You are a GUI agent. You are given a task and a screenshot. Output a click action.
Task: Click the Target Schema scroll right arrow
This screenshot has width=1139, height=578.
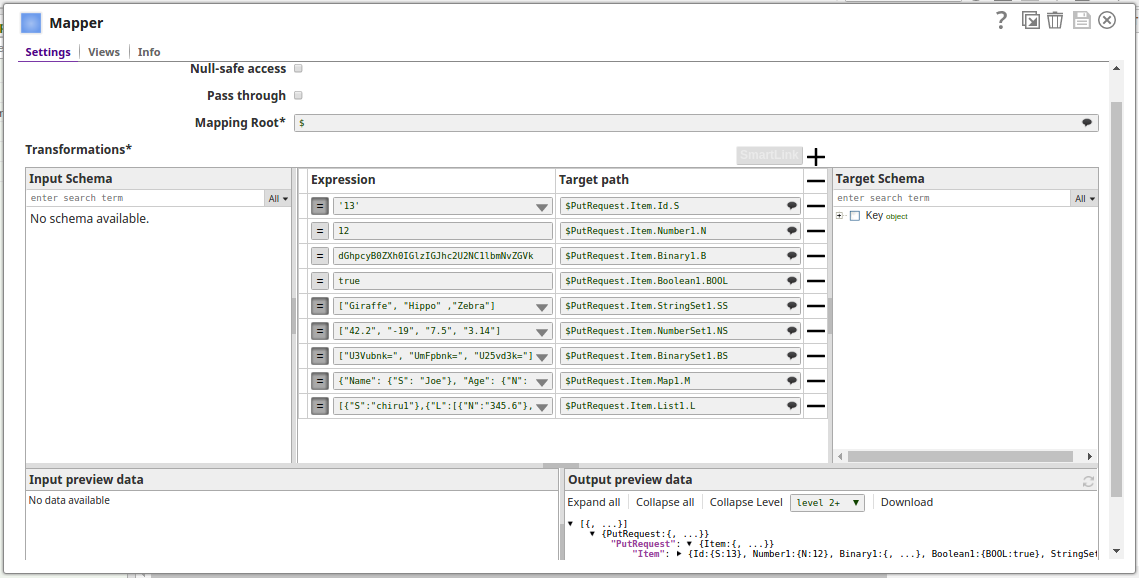click(1090, 457)
